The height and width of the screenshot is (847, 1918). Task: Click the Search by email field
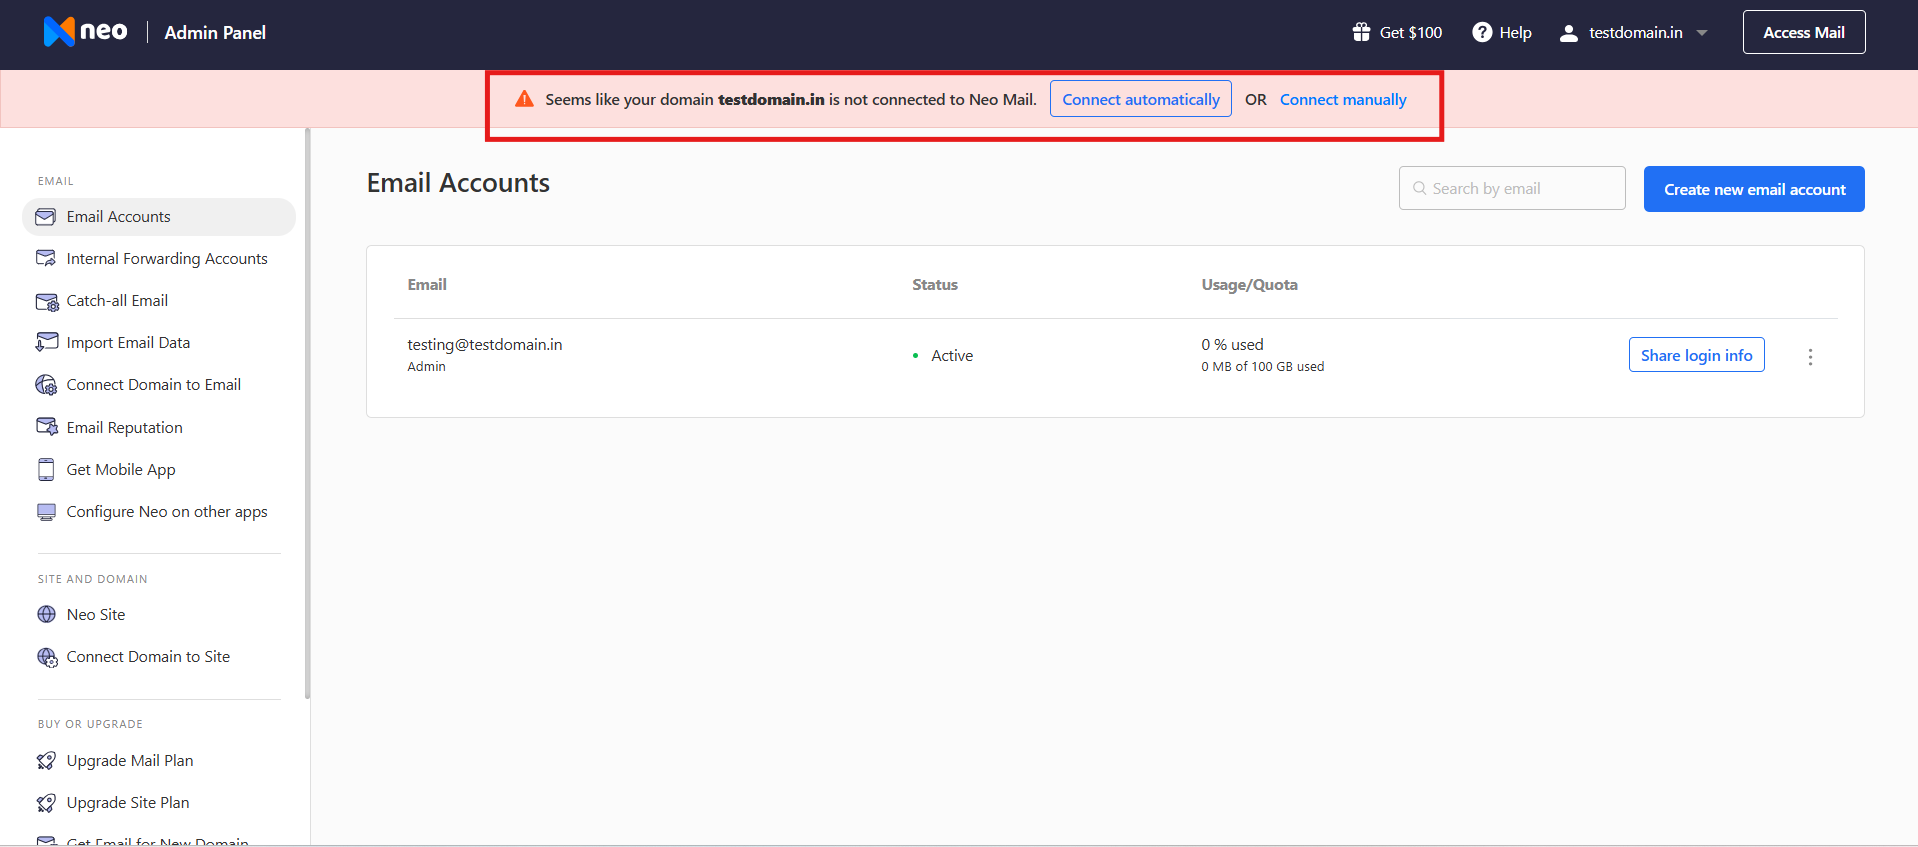[x=1512, y=188]
